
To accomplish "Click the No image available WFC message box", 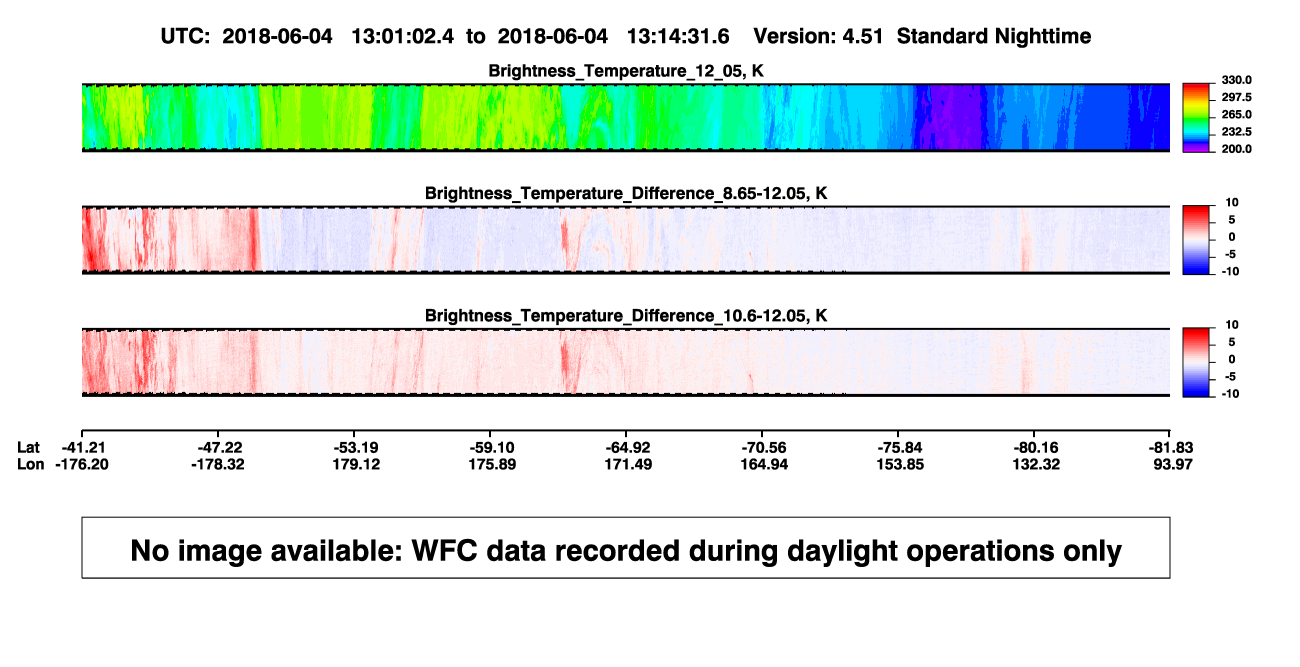I will pos(626,548).
